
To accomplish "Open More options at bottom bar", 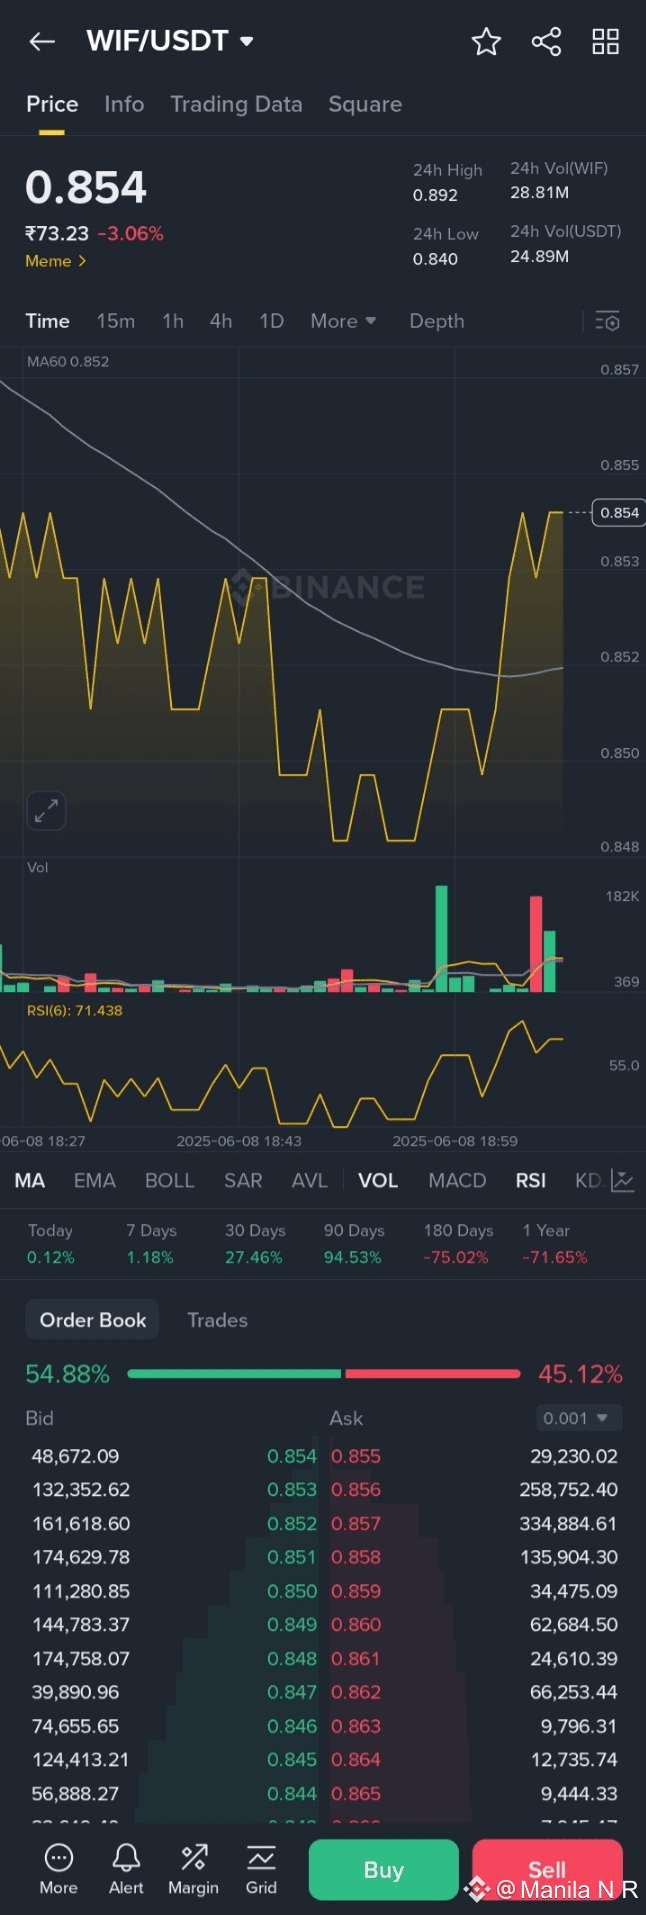I will click(x=59, y=1869).
